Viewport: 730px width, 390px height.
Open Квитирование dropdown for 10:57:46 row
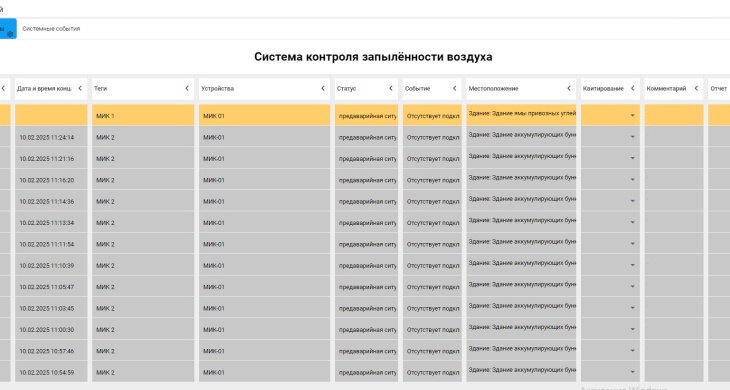(633, 351)
